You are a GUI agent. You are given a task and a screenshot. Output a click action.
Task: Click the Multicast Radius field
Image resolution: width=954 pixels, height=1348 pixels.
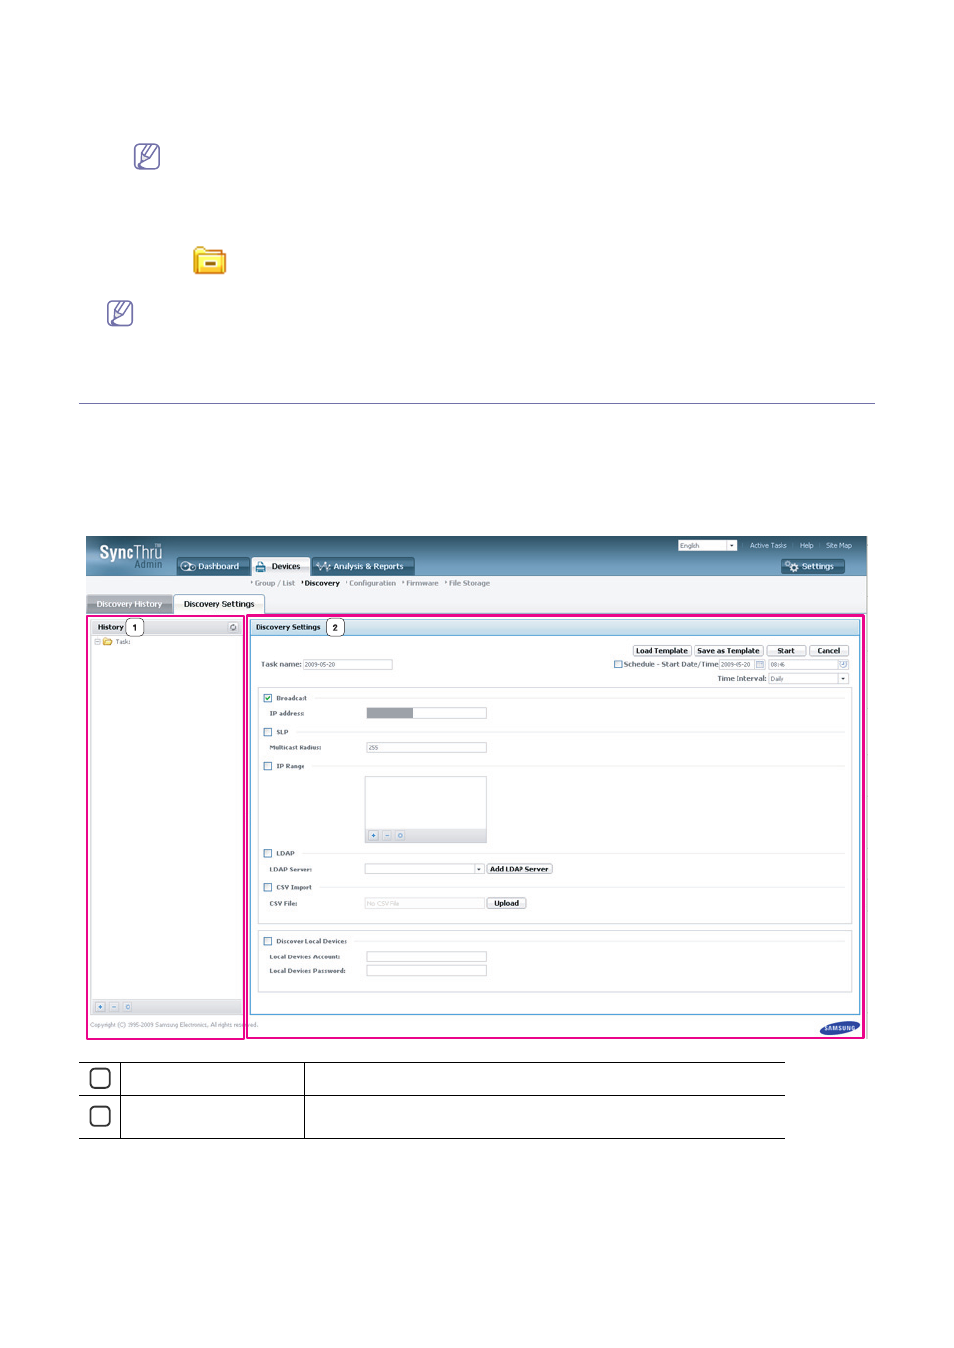point(426,747)
